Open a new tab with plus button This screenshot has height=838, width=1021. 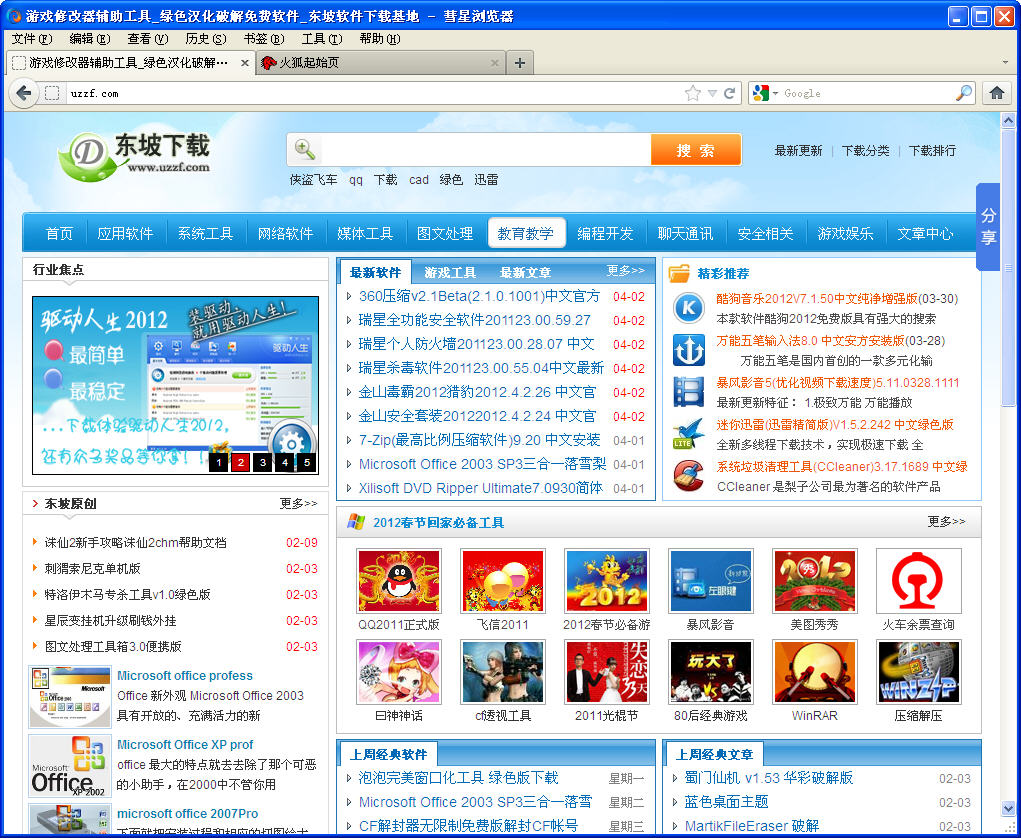(520, 63)
